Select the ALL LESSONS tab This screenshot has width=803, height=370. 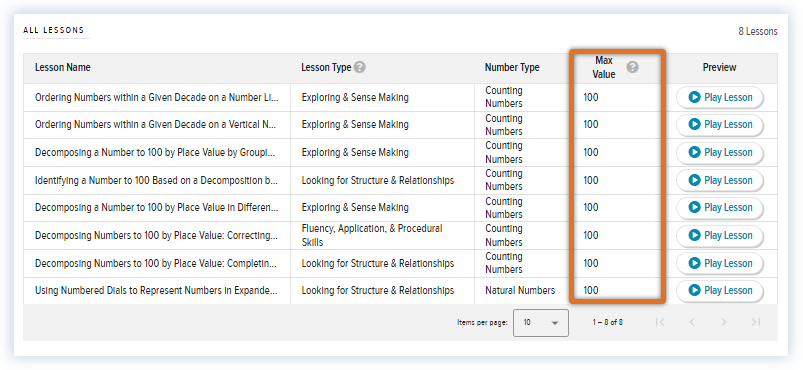(x=53, y=30)
